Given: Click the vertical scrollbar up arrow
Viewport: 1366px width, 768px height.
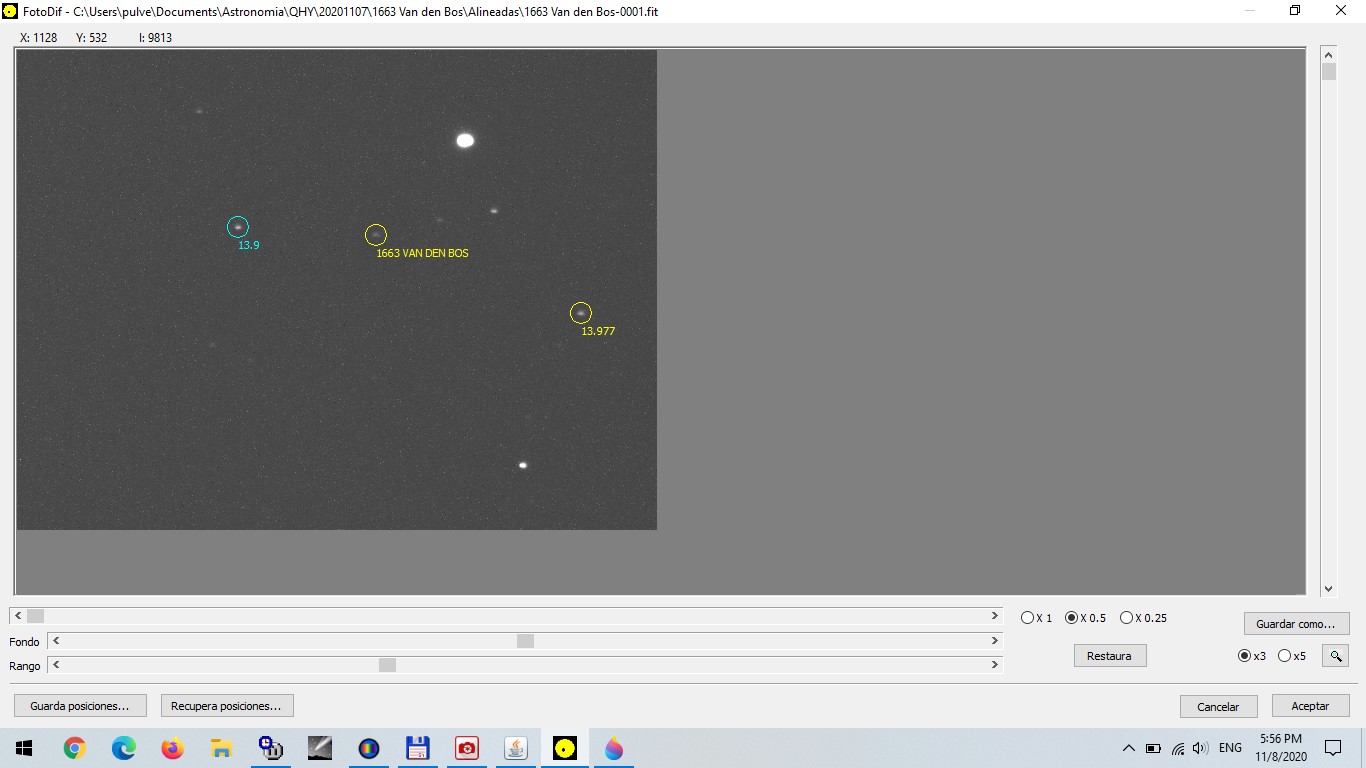Looking at the screenshot, I should (x=1329, y=53).
